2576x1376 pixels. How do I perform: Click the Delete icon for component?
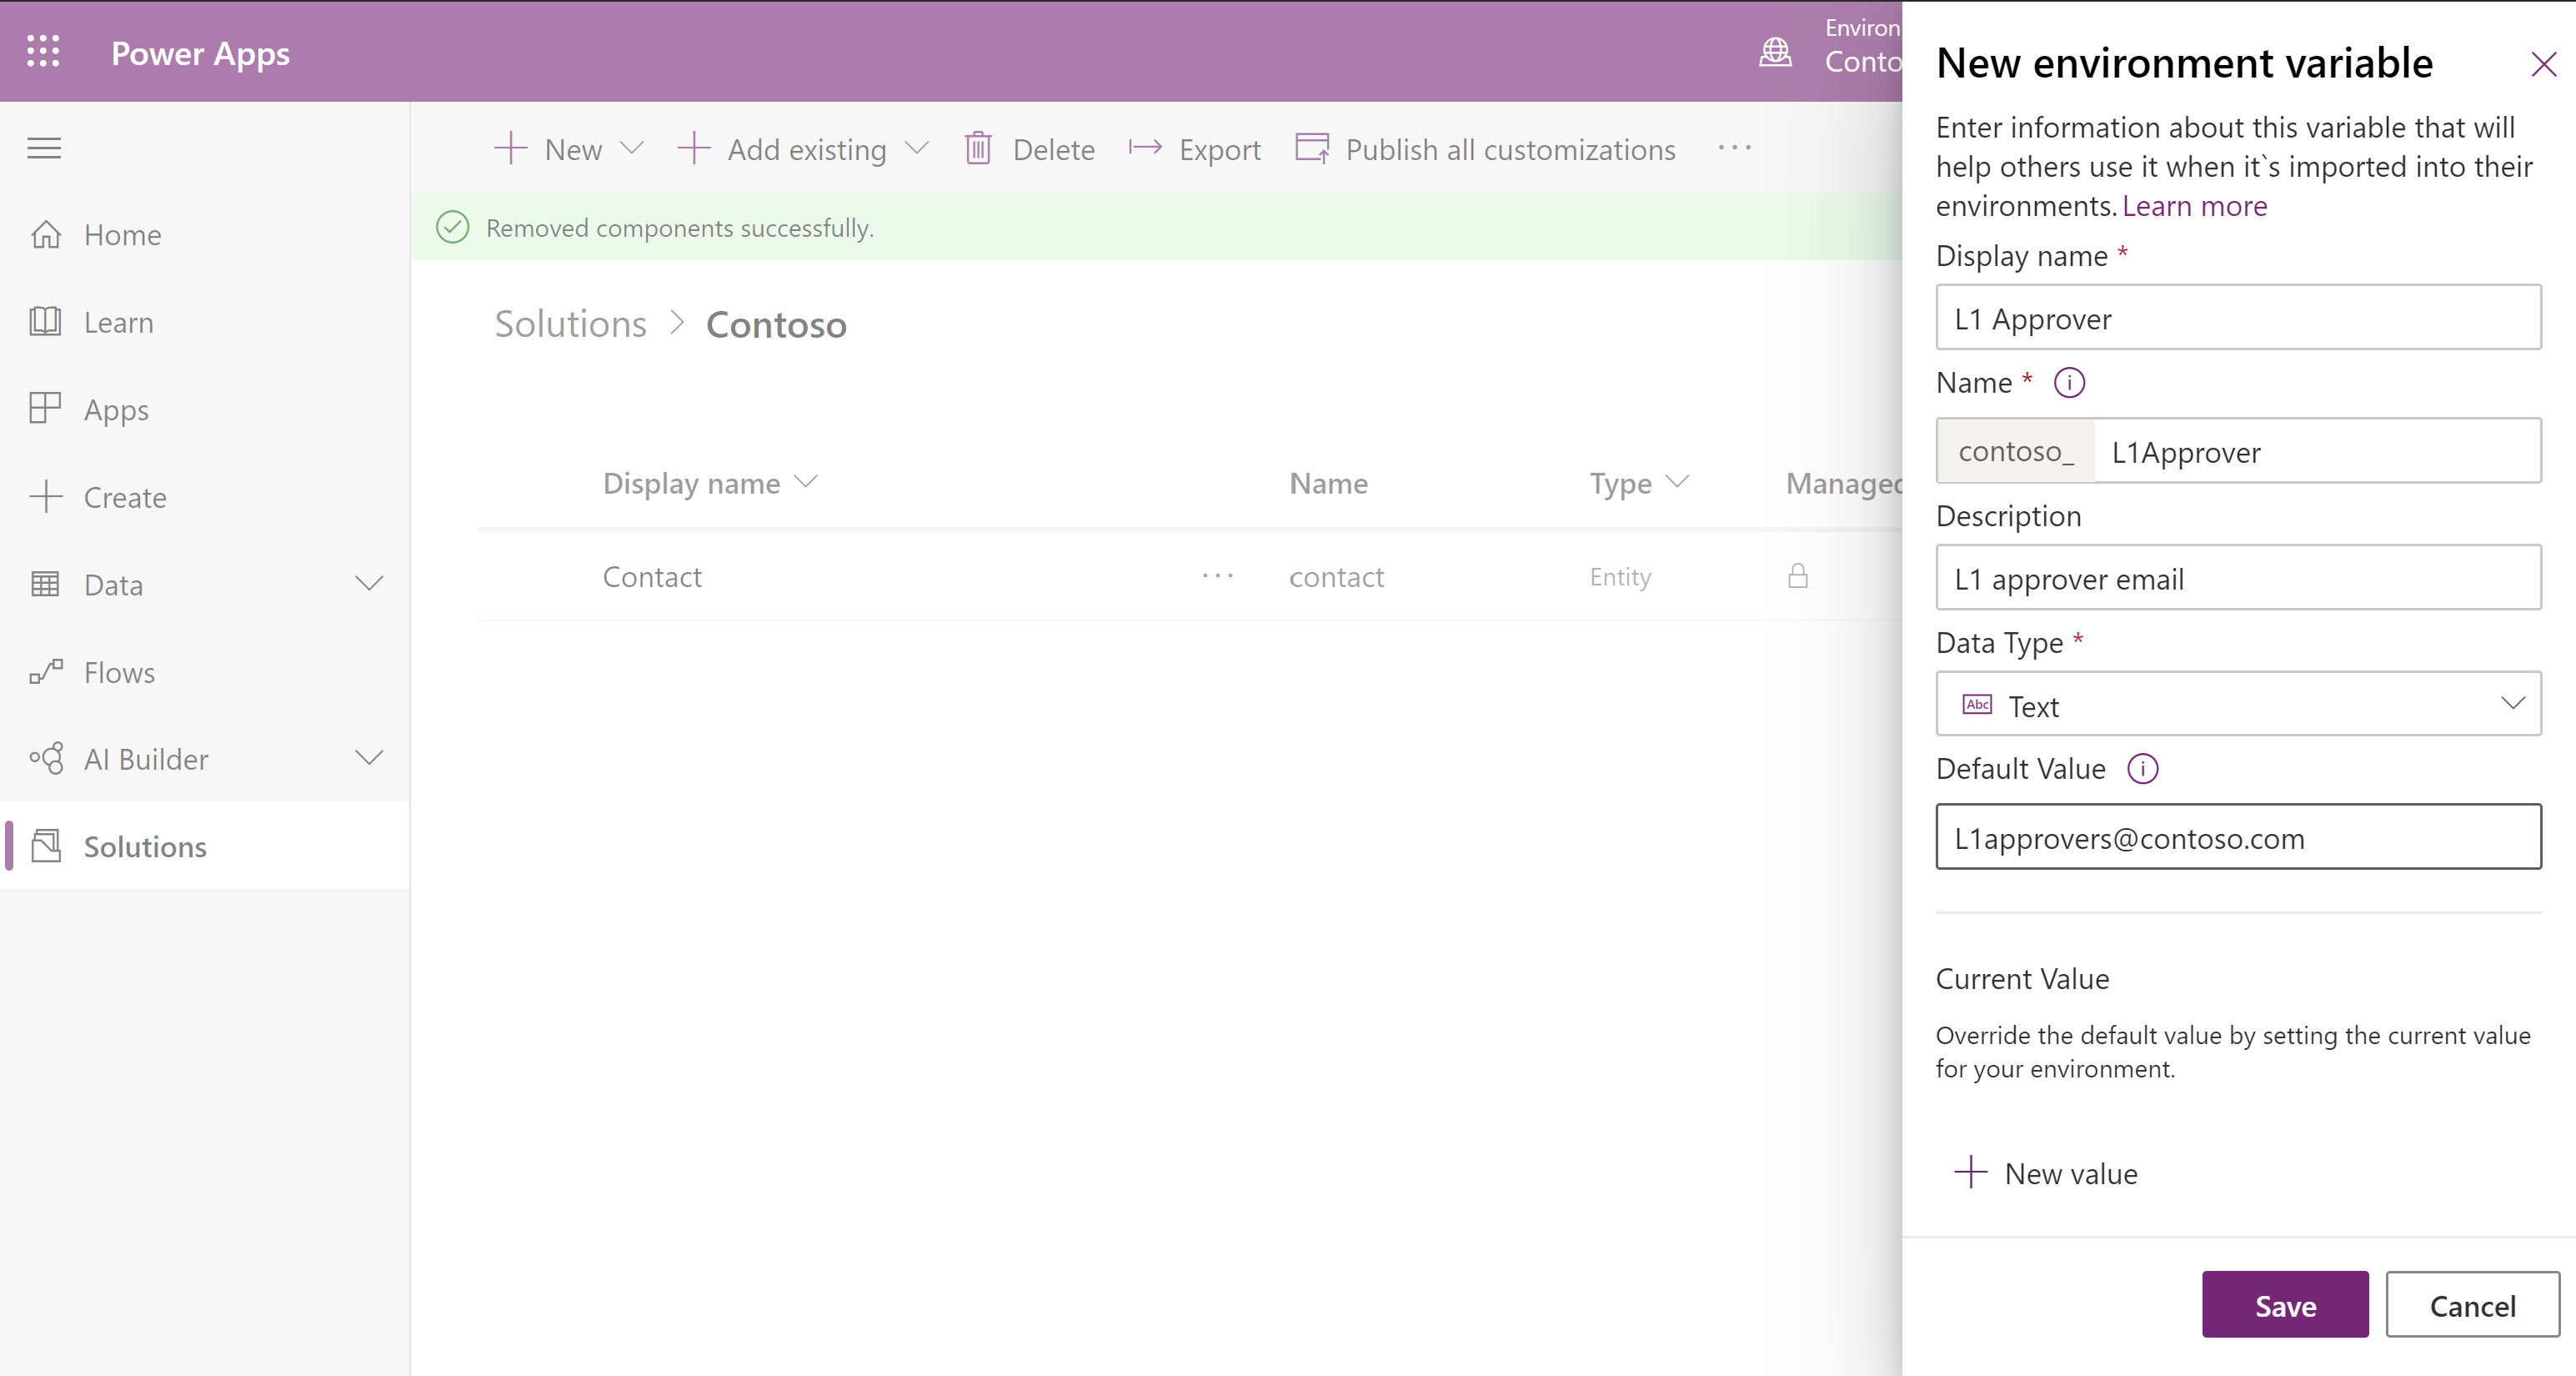978,150
